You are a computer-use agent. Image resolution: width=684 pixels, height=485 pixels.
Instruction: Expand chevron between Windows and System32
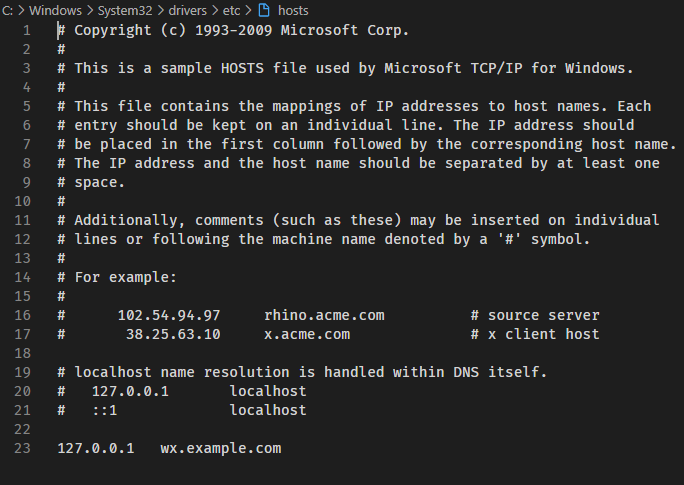pyautogui.click(x=90, y=10)
